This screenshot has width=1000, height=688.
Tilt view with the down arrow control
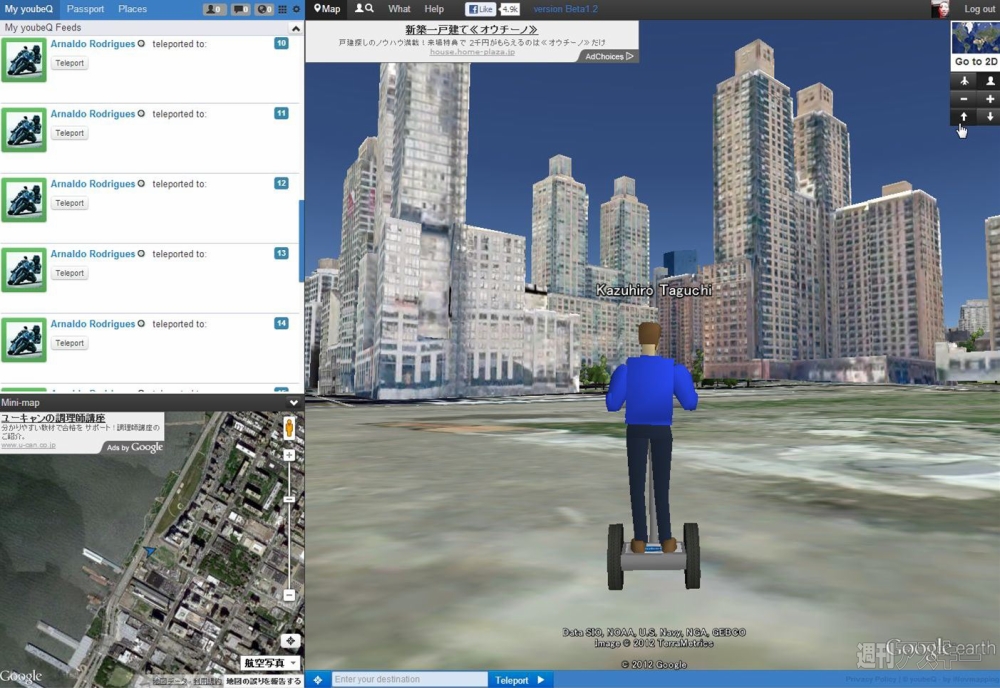tap(989, 117)
